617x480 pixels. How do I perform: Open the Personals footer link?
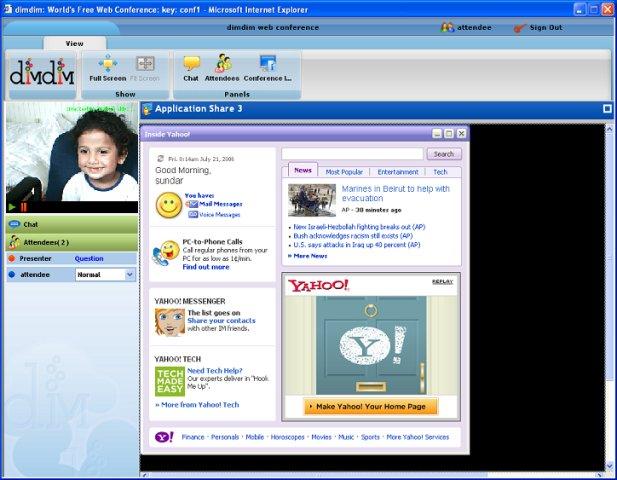pyautogui.click(x=225, y=437)
